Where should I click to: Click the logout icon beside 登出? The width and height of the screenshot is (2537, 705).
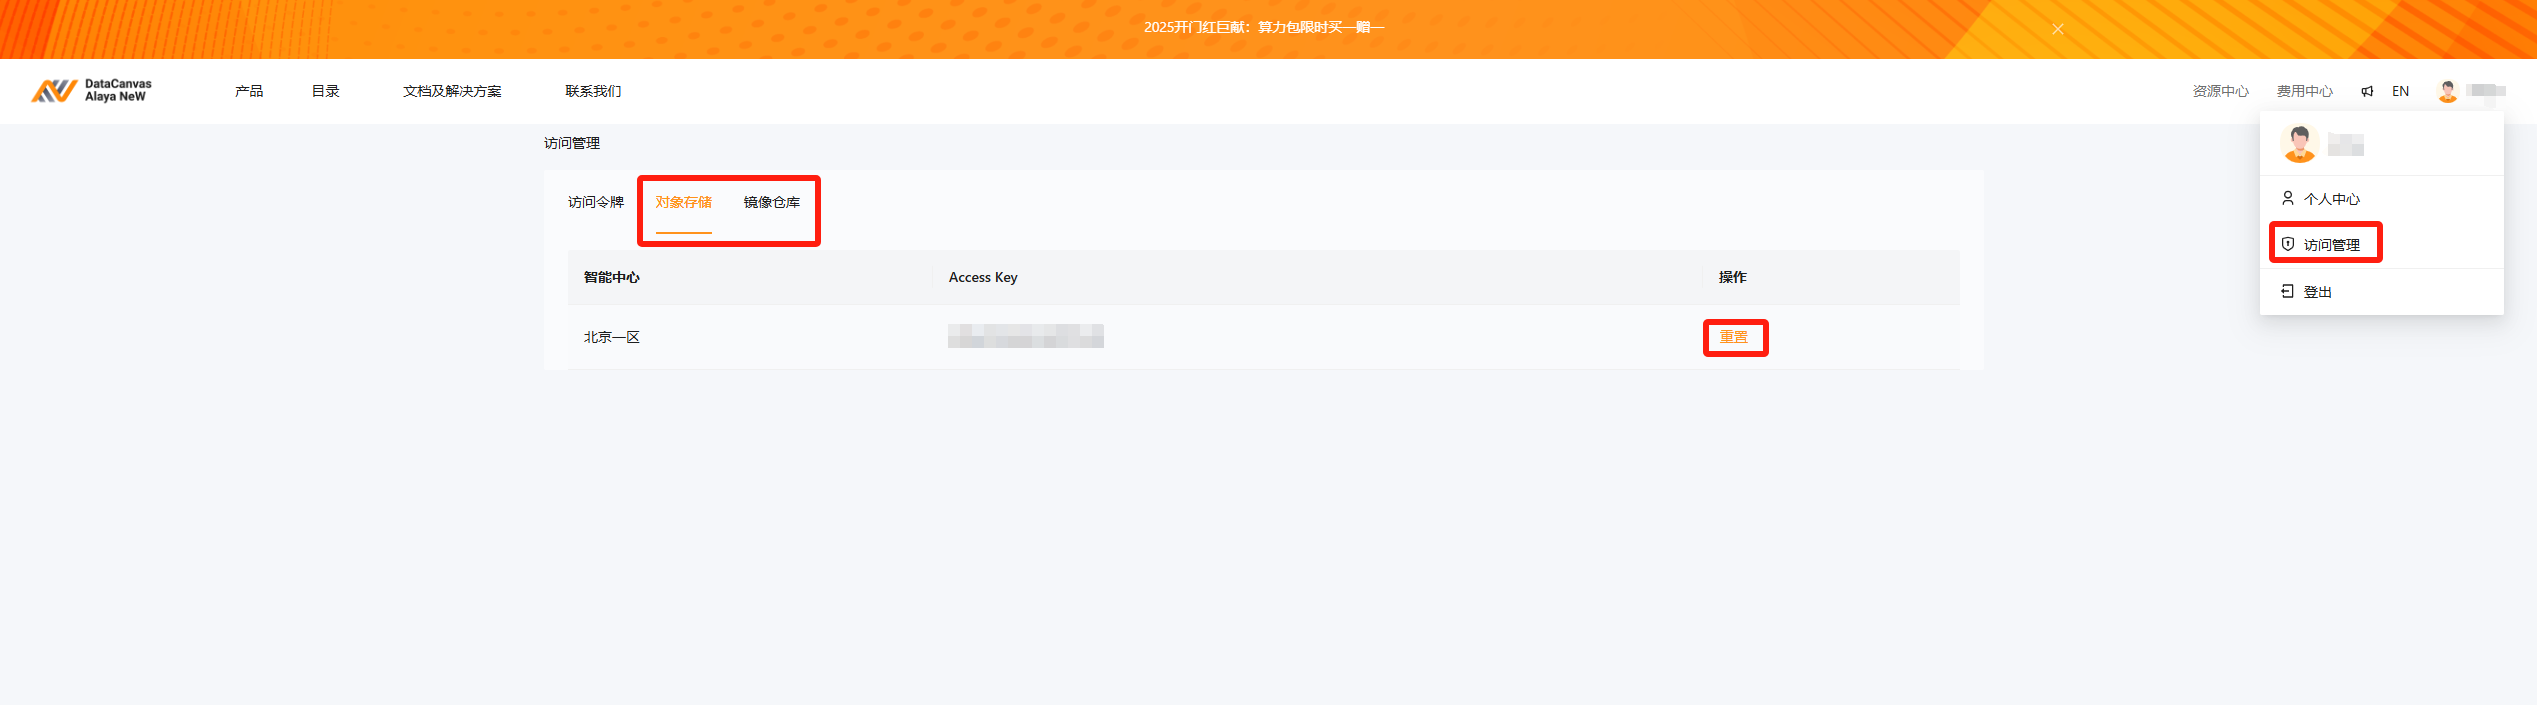point(2288,291)
